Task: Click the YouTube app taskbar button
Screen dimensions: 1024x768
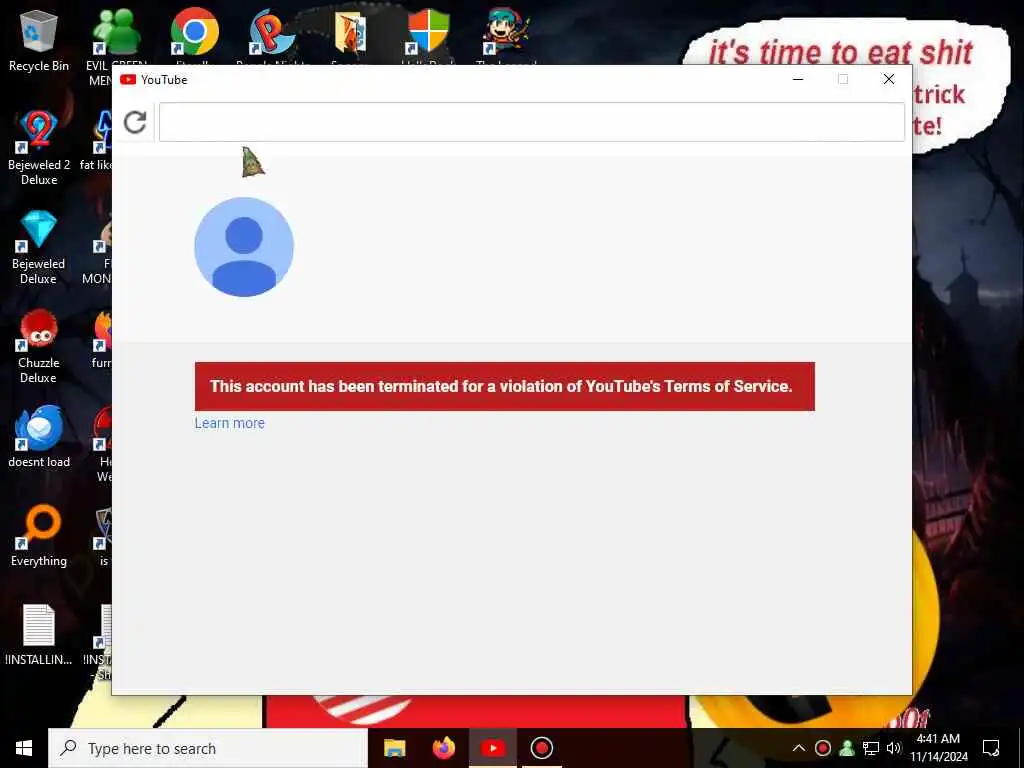Action: tap(493, 748)
